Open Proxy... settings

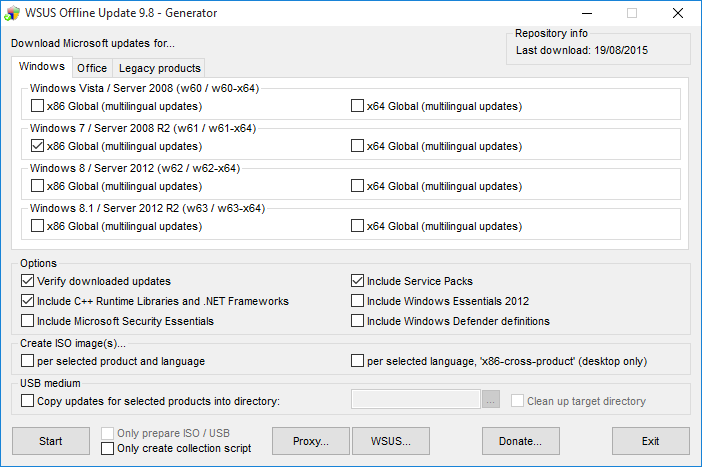[311, 441]
